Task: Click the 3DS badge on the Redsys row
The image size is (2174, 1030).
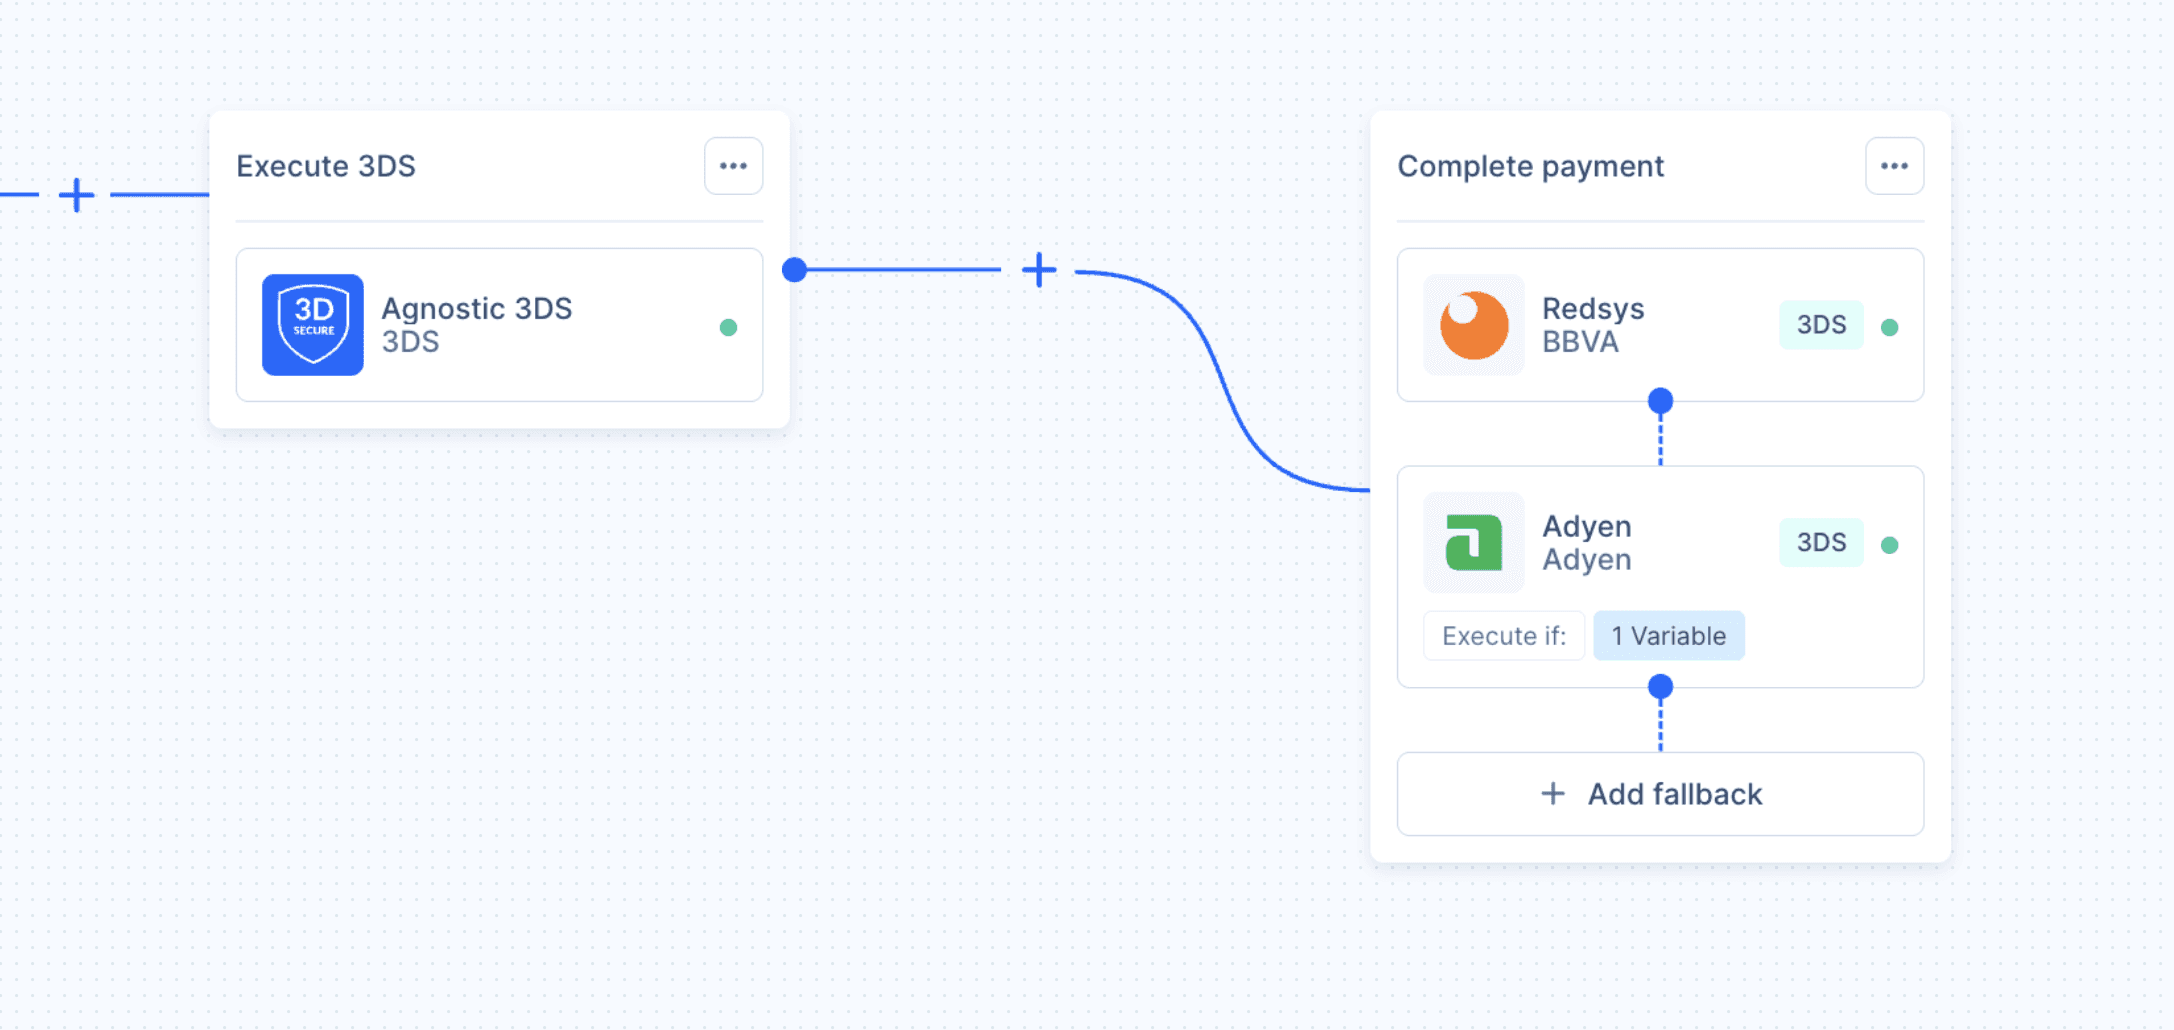Action: [x=1820, y=324]
